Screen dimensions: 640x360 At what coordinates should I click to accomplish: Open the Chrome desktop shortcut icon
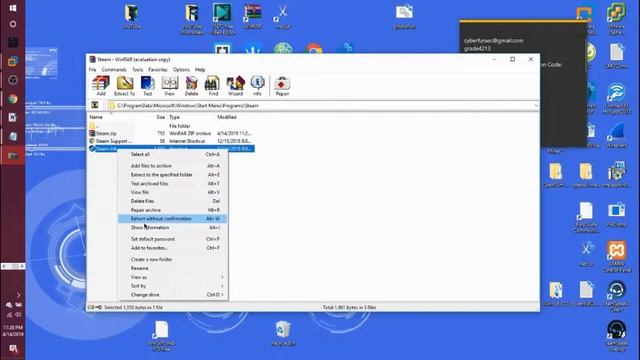[314, 49]
